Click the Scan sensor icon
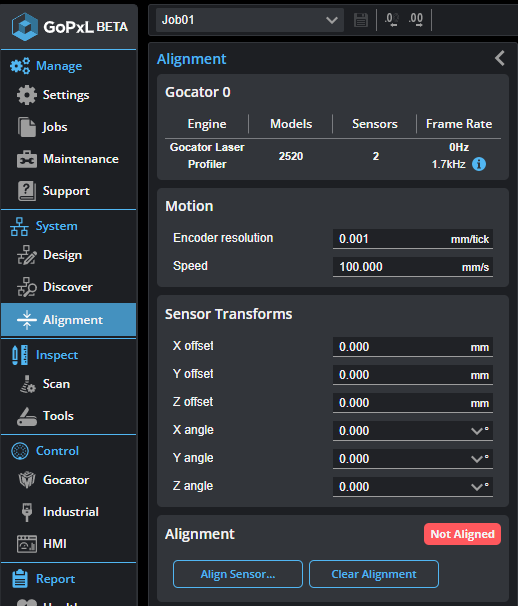518x606 pixels. point(27,384)
